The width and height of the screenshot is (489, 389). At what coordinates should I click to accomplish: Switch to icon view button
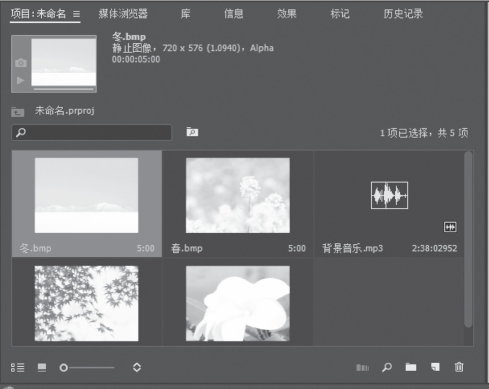coord(42,367)
